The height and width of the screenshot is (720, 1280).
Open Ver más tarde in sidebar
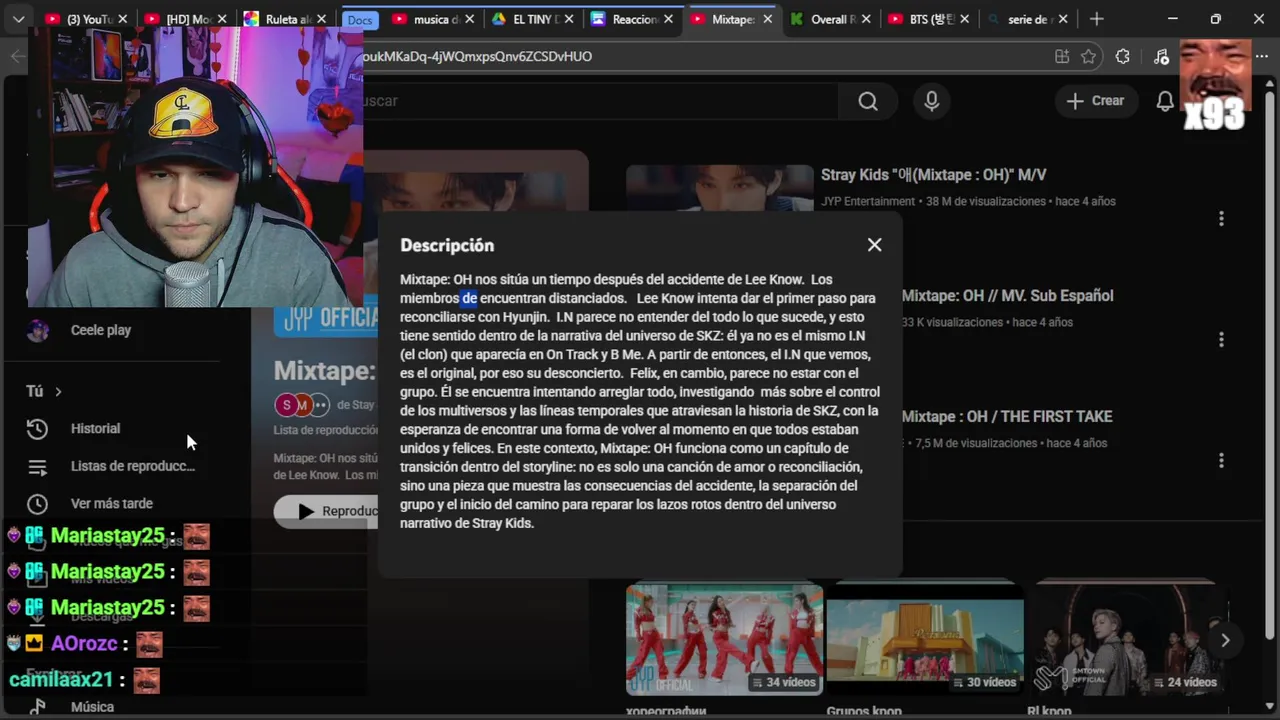112,503
